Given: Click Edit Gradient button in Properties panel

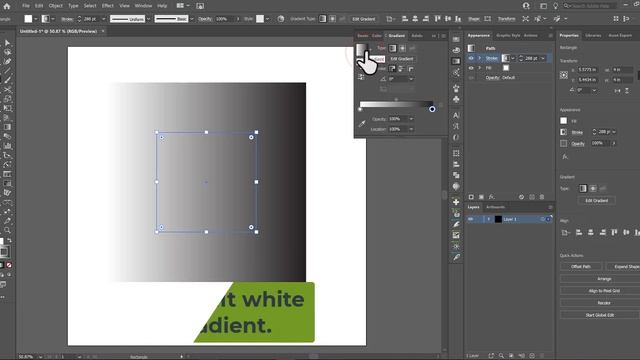Looking at the screenshot, I should (596, 201).
